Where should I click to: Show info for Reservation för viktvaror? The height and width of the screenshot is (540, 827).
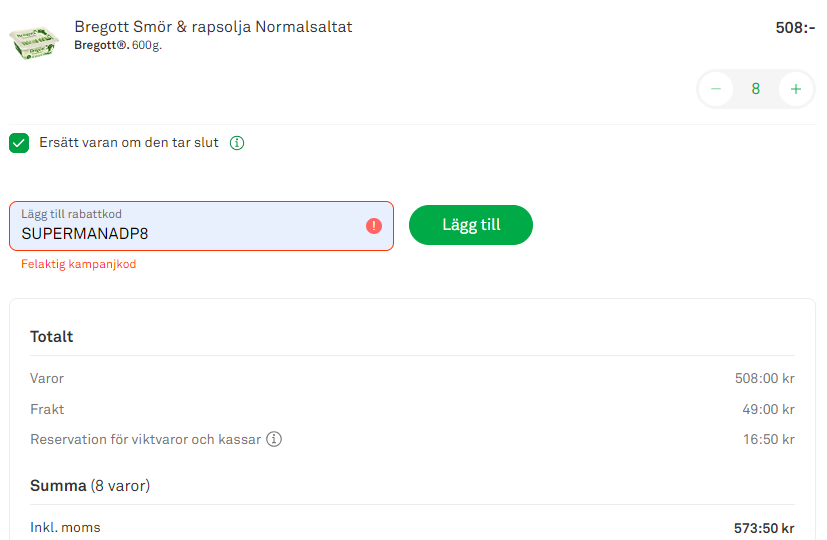[x=274, y=439]
